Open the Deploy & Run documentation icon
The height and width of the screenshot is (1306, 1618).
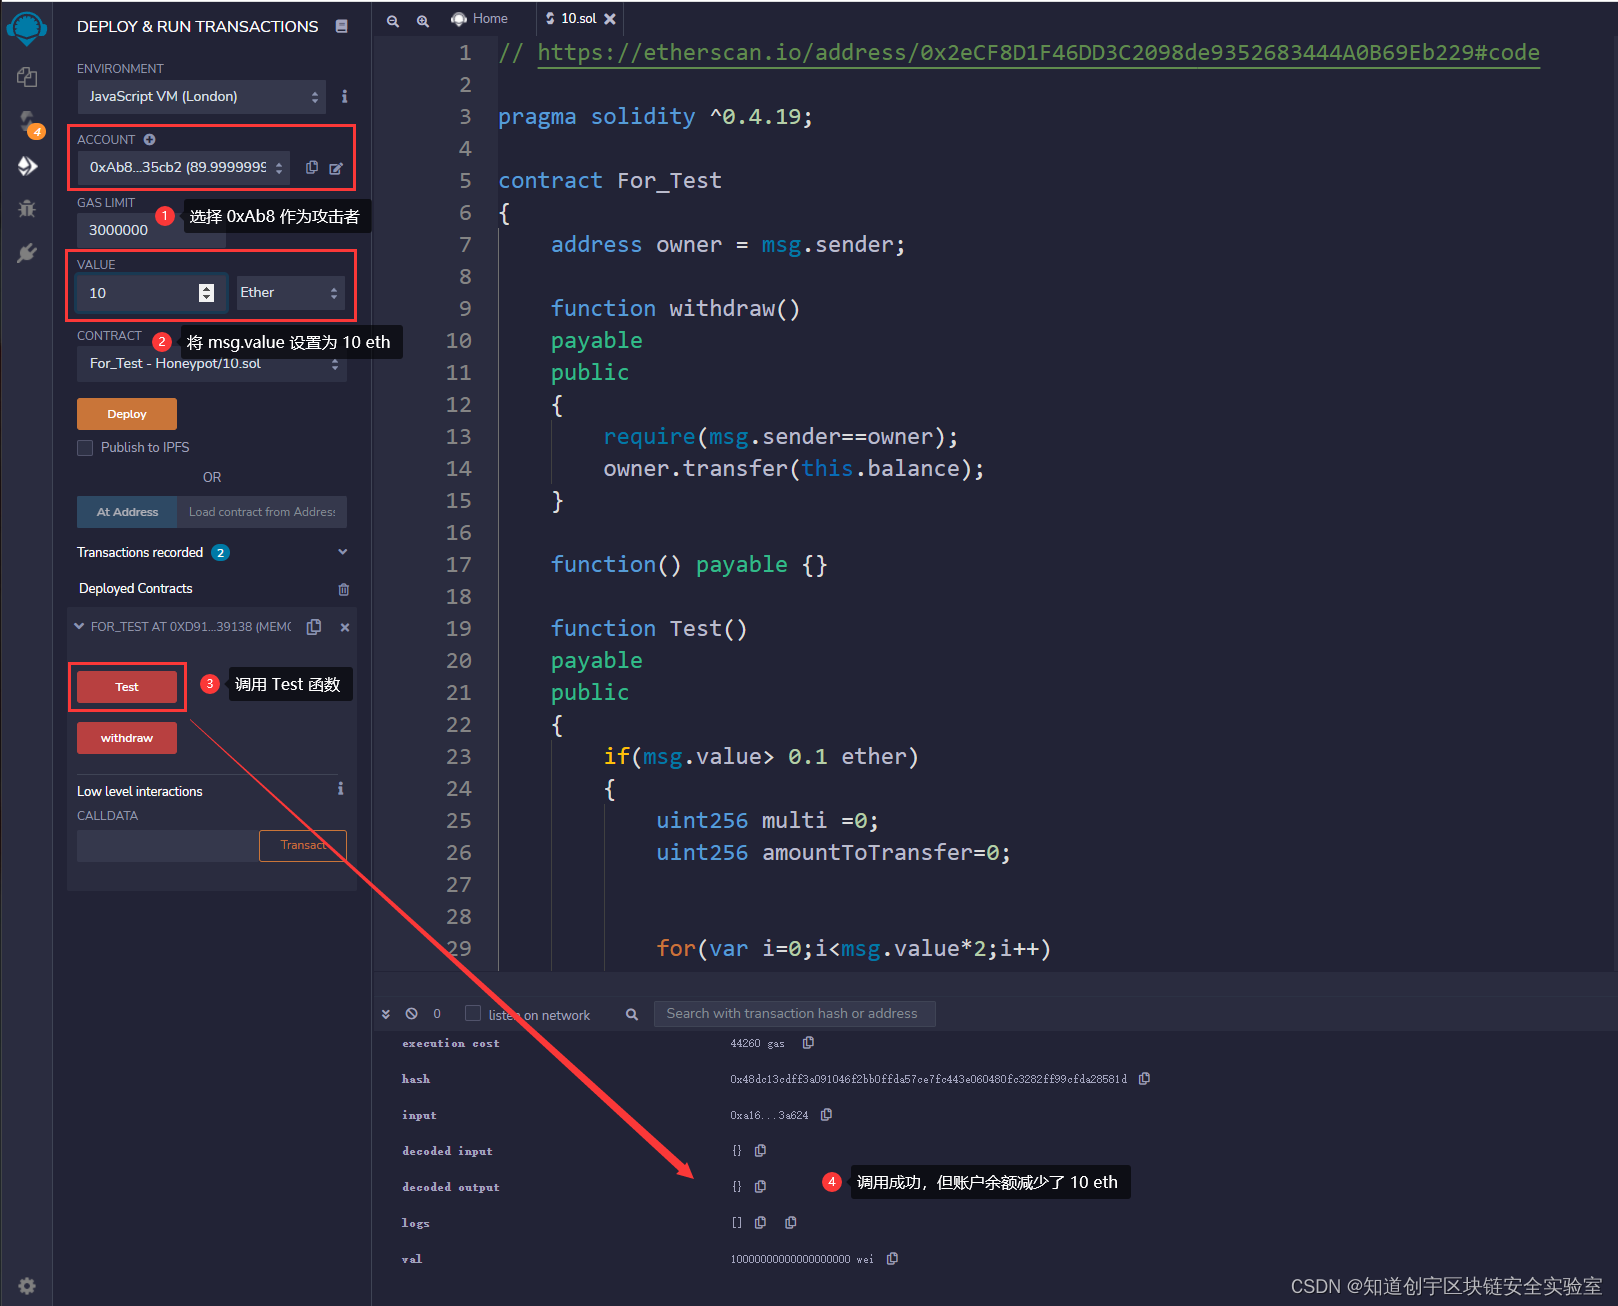342,26
